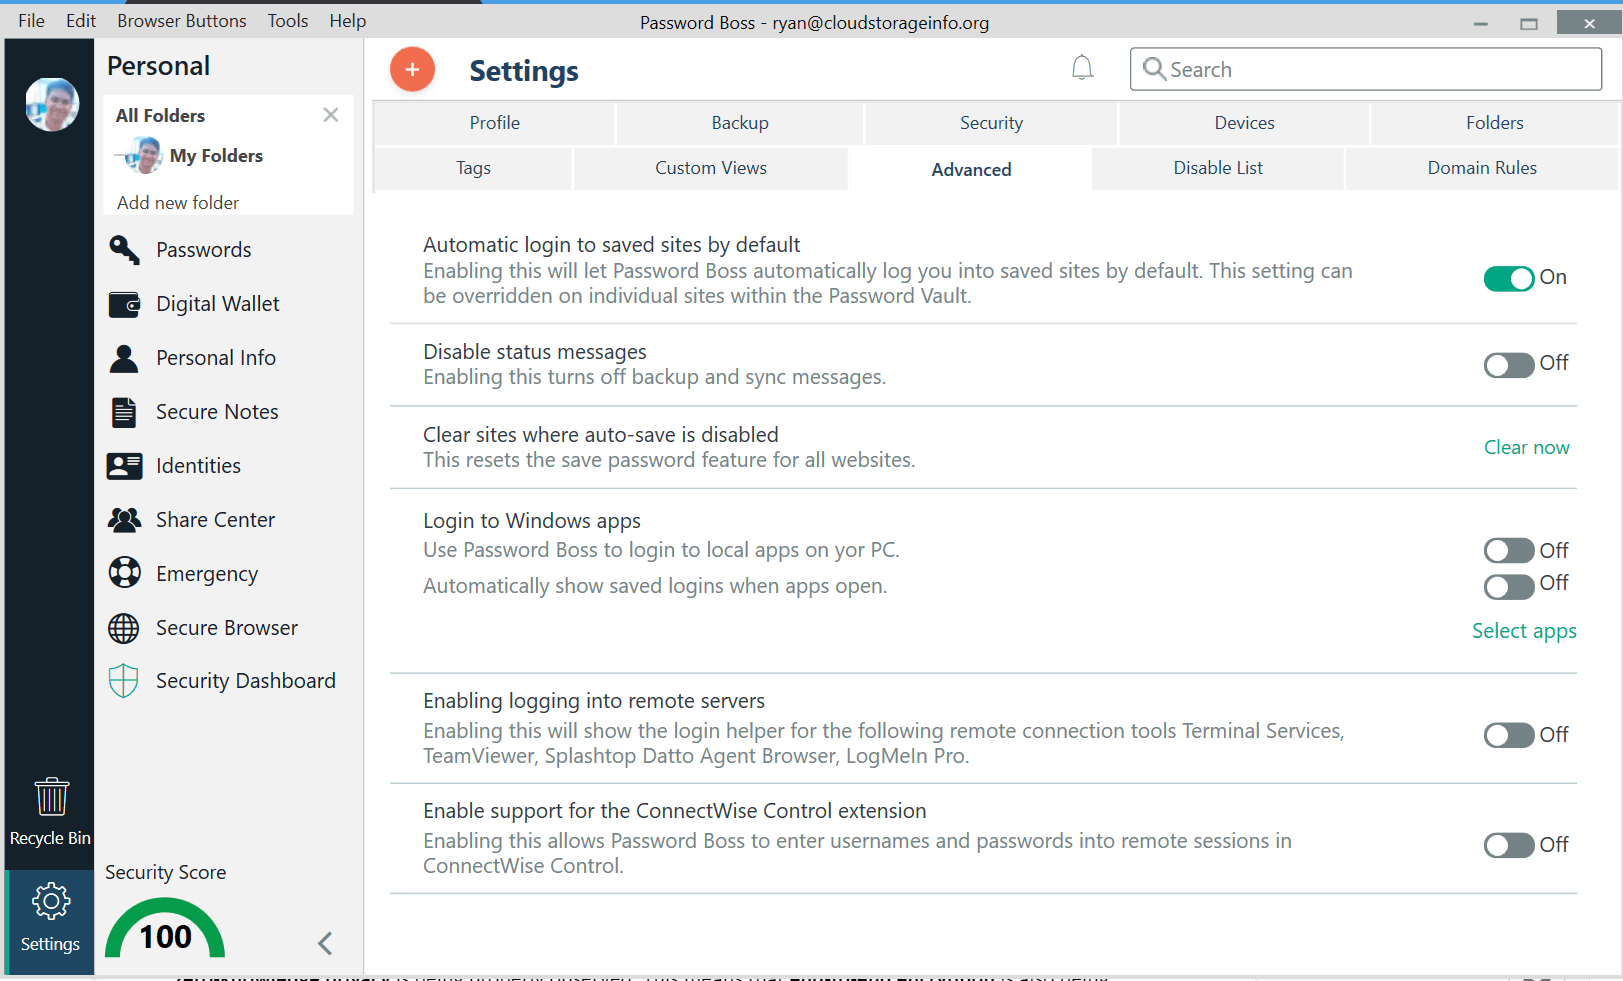Click the Secure Browser globe icon

[x=124, y=628]
